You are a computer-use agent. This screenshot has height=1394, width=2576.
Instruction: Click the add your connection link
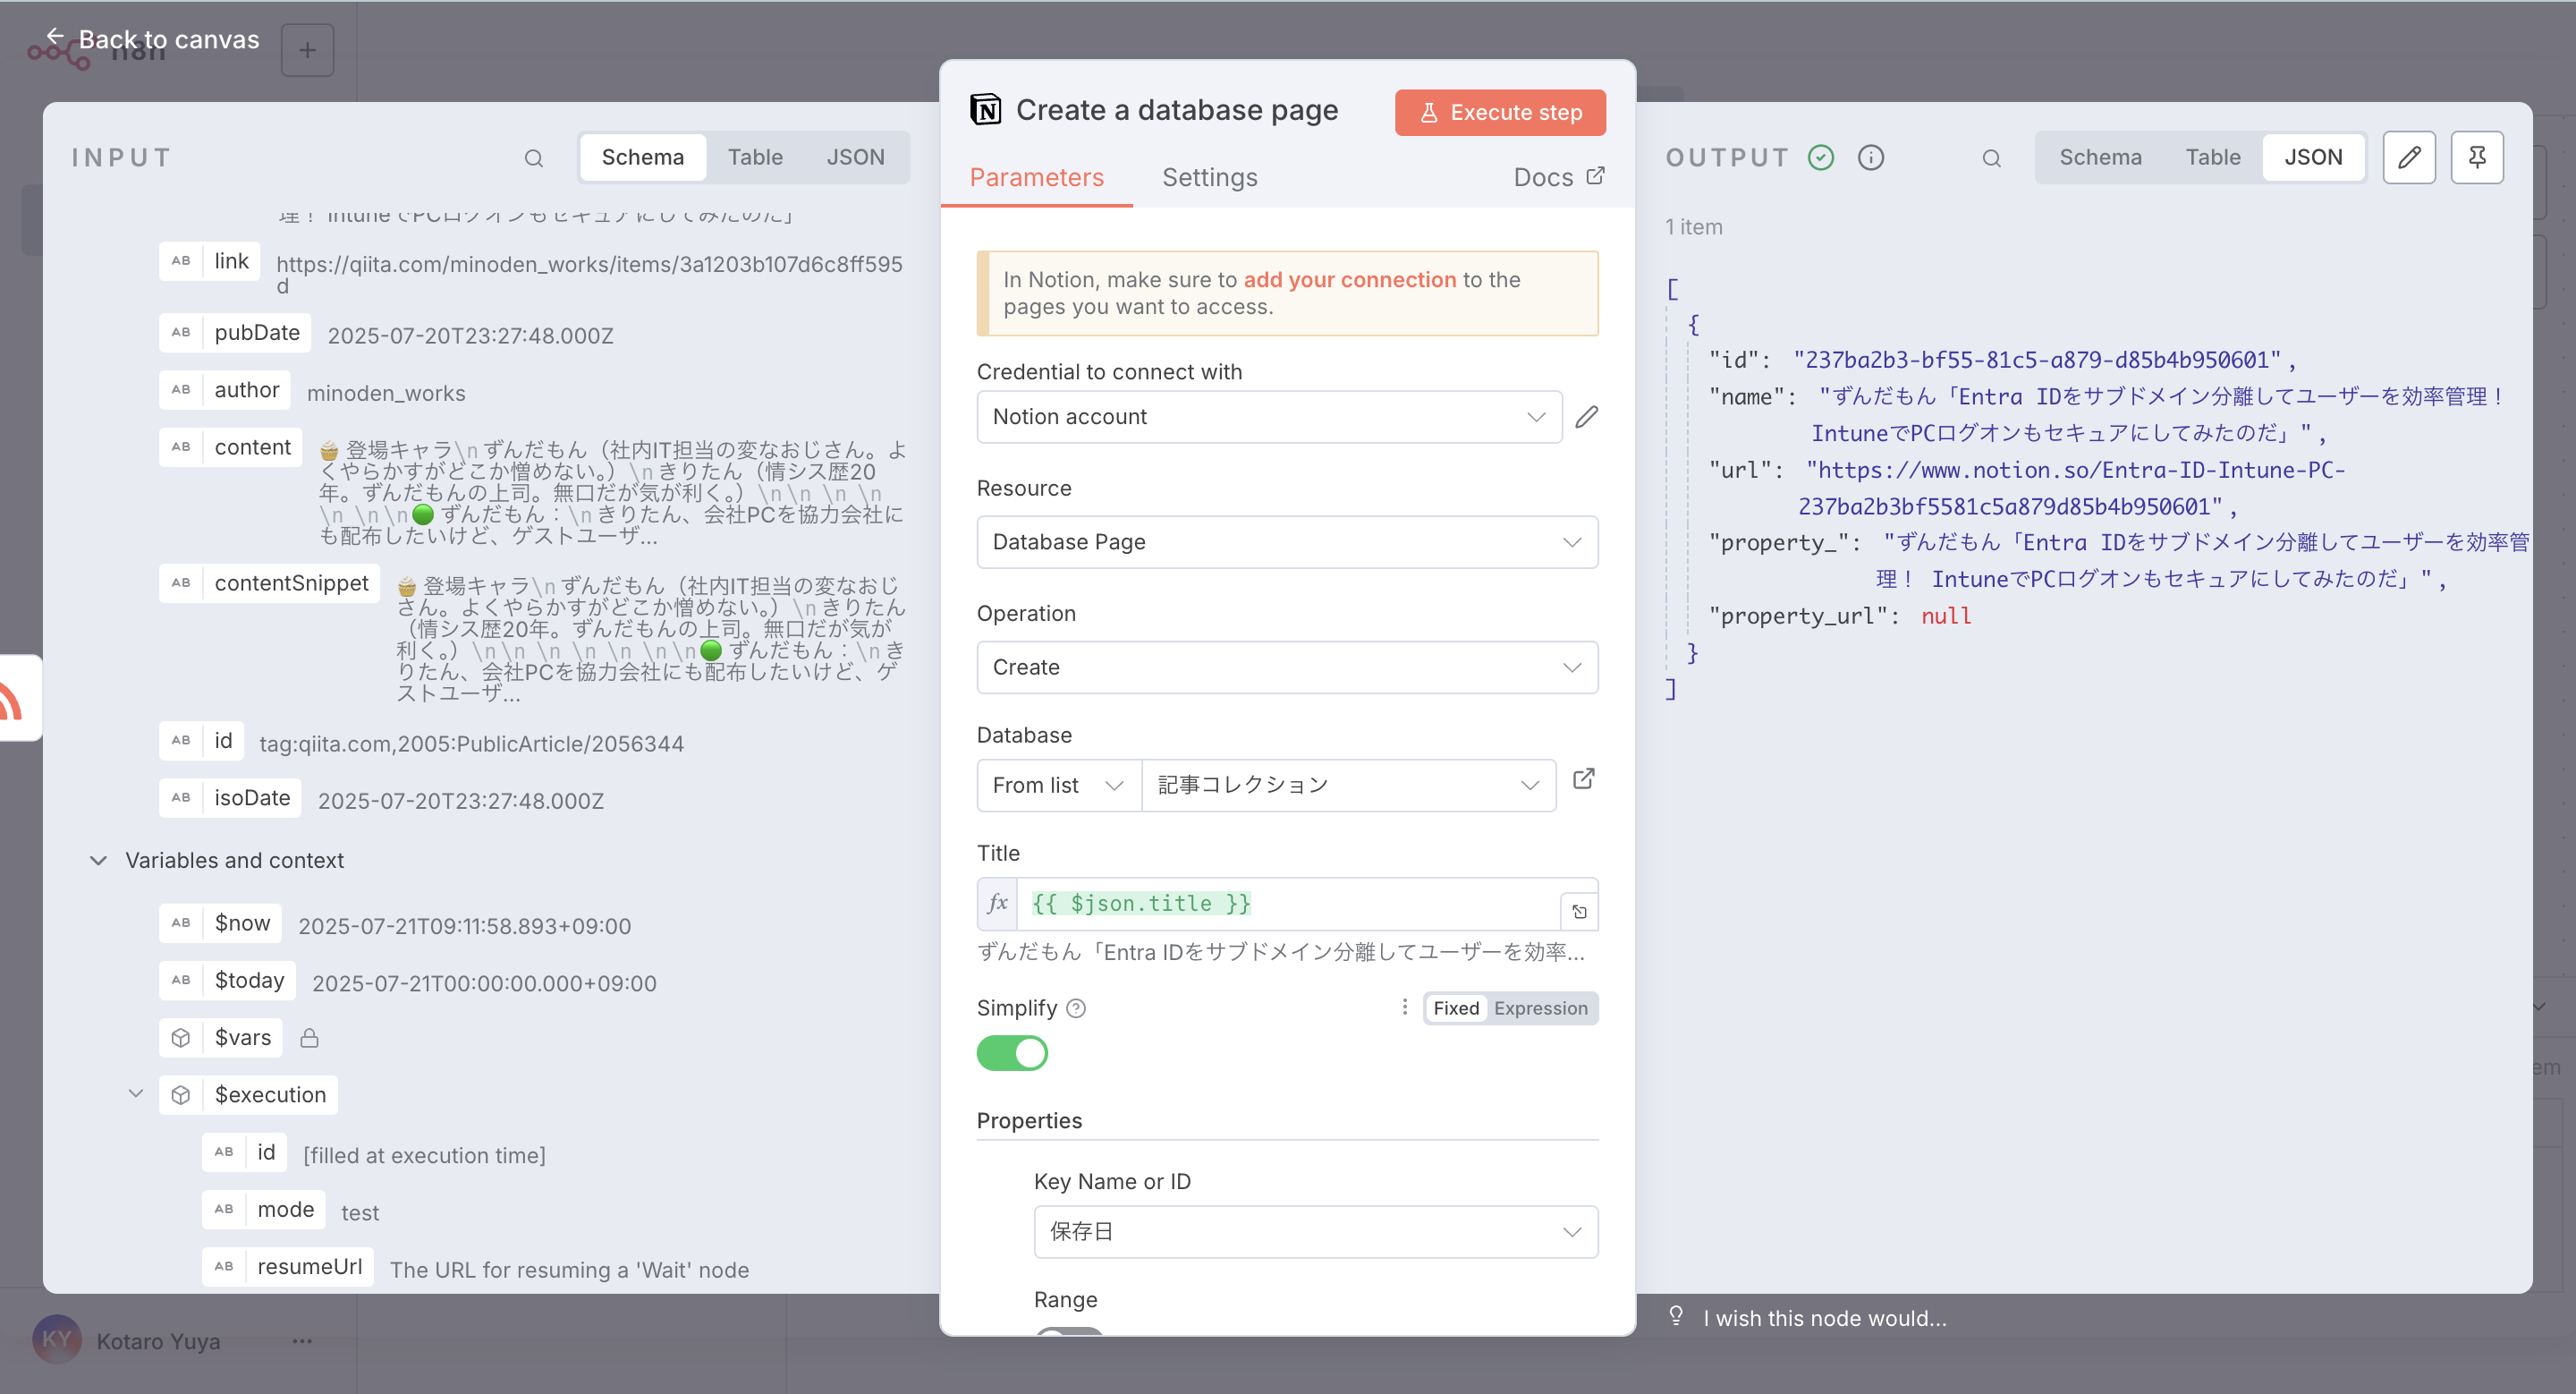(x=1349, y=280)
